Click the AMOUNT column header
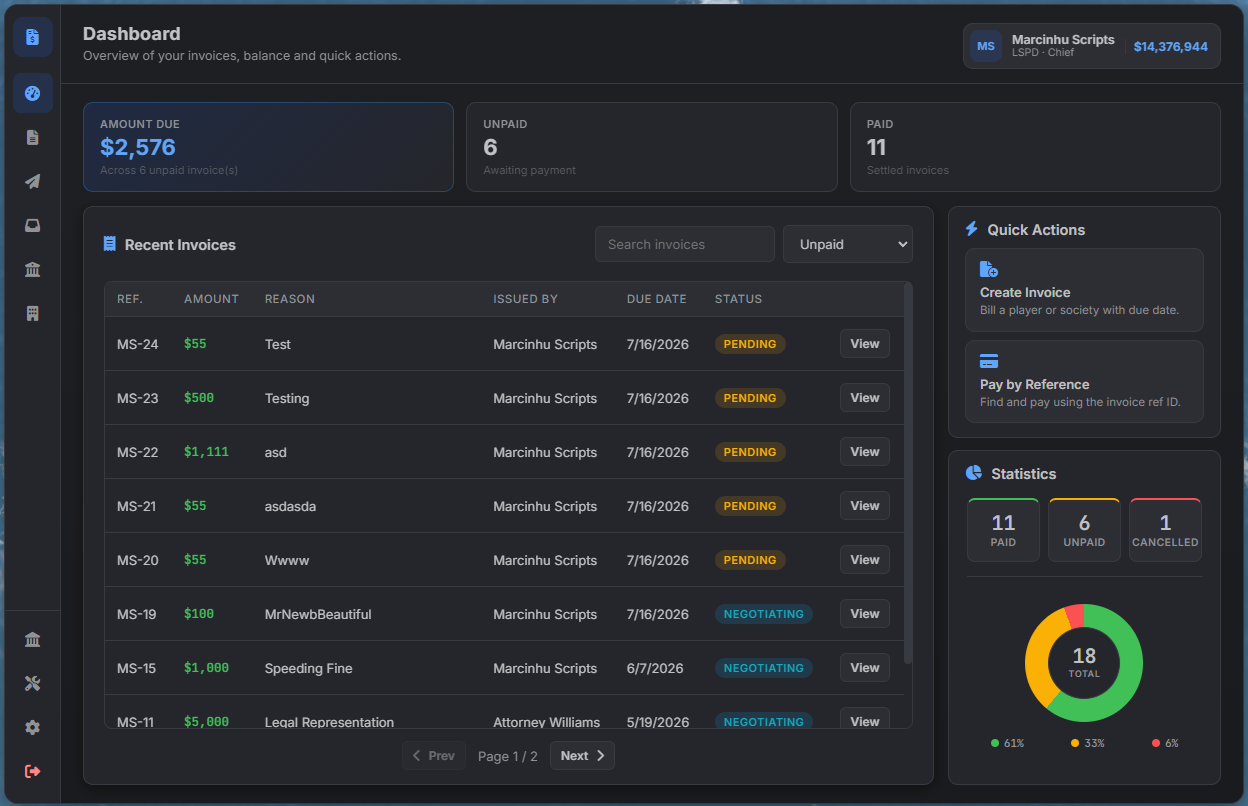The height and width of the screenshot is (806, 1248). (x=211, y=299)
